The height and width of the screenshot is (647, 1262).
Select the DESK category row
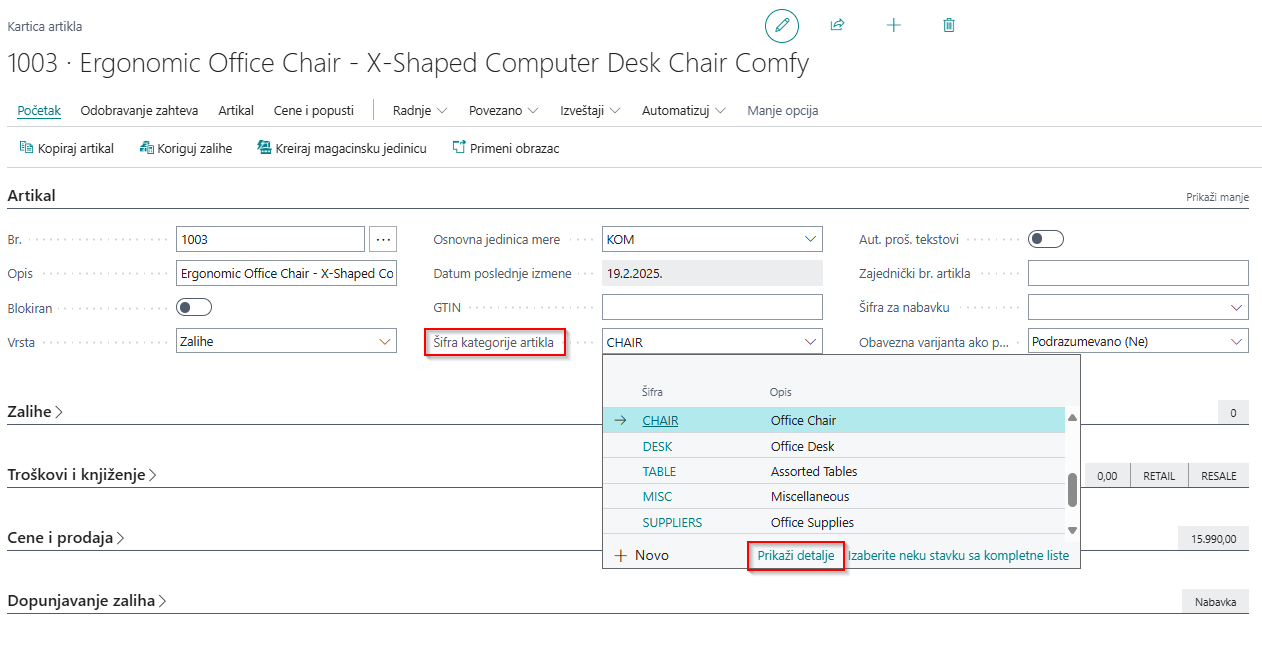[x=657, y=446]
